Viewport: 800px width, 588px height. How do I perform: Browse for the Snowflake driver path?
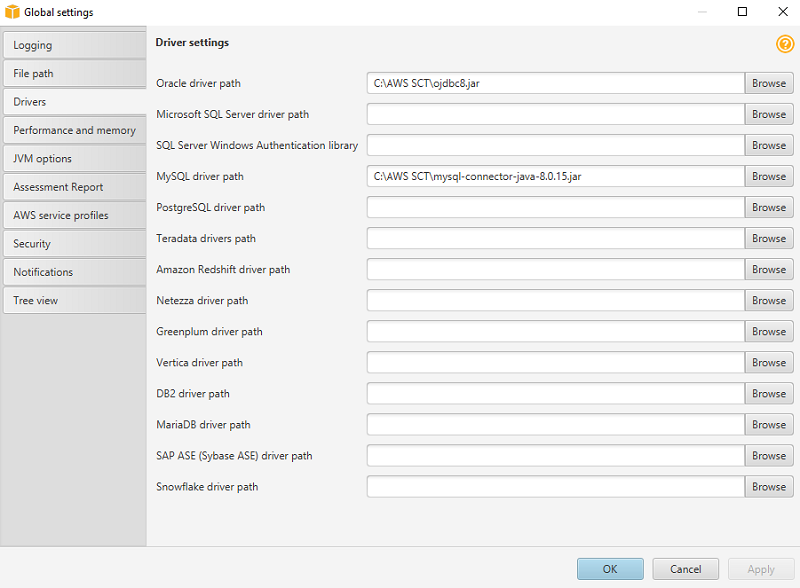click(768, 487)
